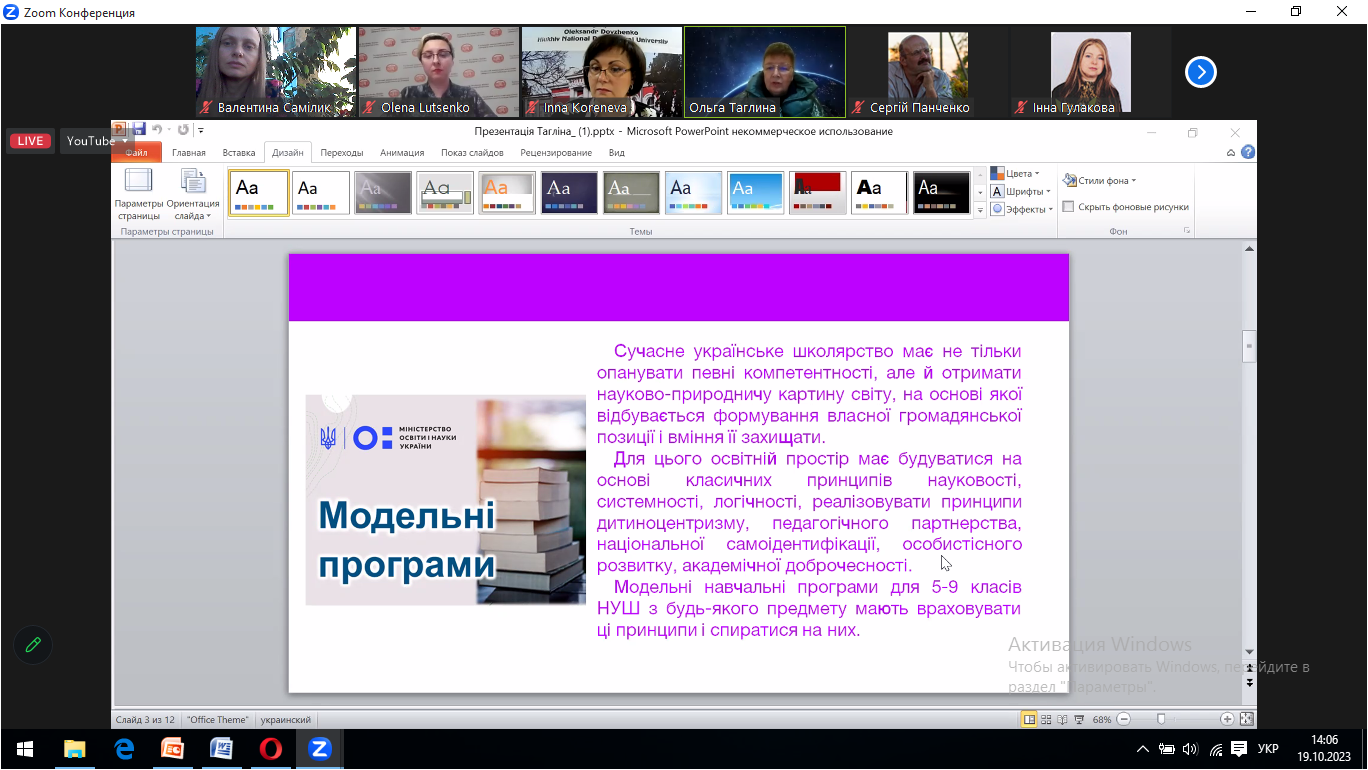Check the Скрыть фоновые рисунки checkbox
This screenshot has width=1368, height=770.
[x=1068, y=207]
